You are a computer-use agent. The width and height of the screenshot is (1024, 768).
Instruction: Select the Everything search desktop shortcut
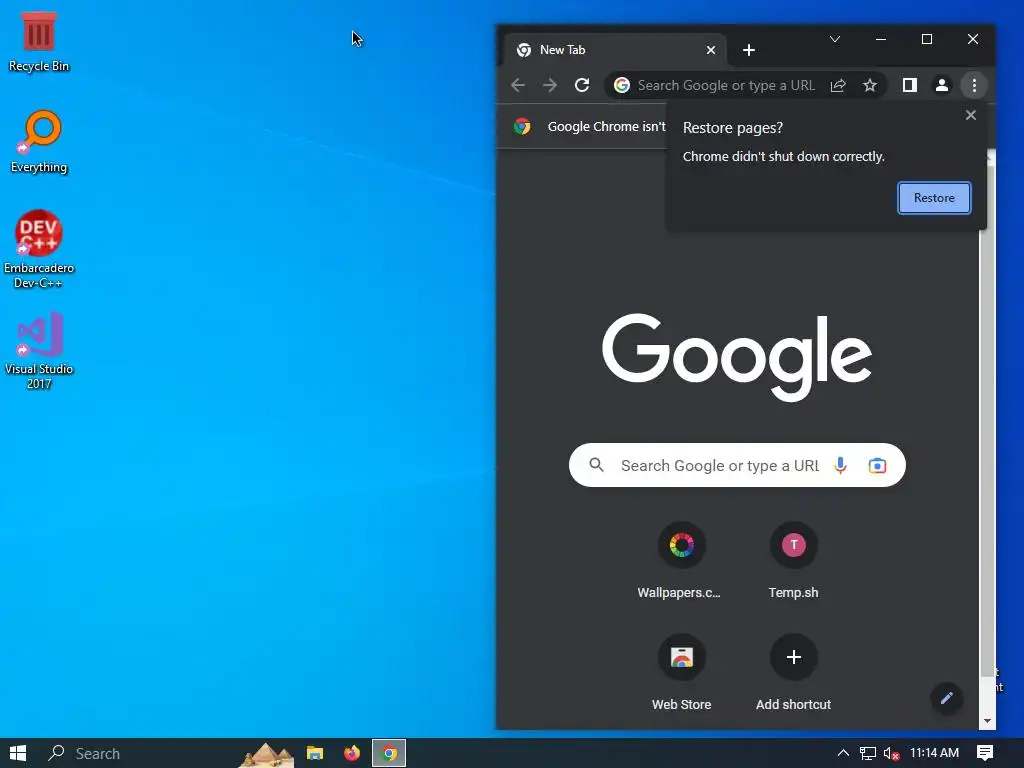coord(39,142)
